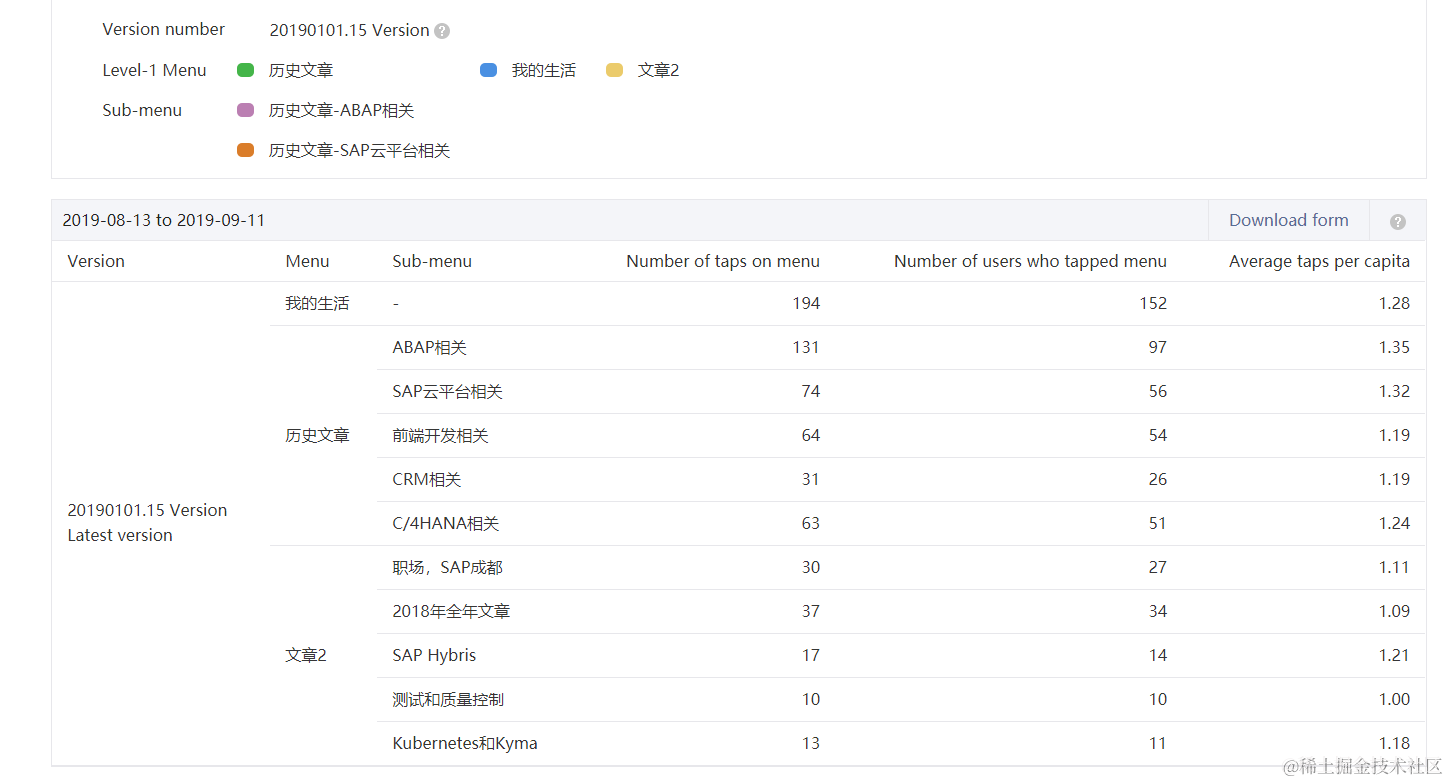Viewport: 1449px width, 783px height.
Task: Click taps value 131 for ABAP相关
Action: pyautogui.click(x=806, y=347)
